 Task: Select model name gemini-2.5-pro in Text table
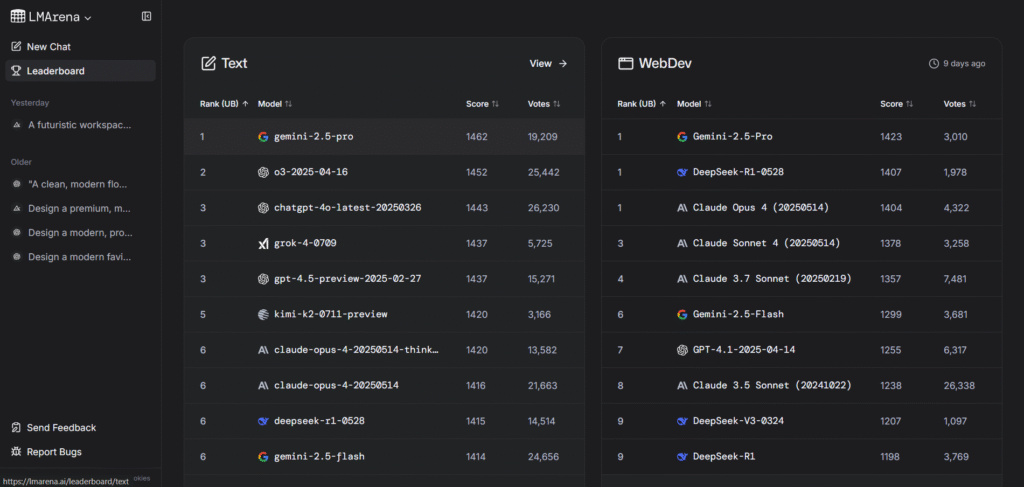point(314,137)
